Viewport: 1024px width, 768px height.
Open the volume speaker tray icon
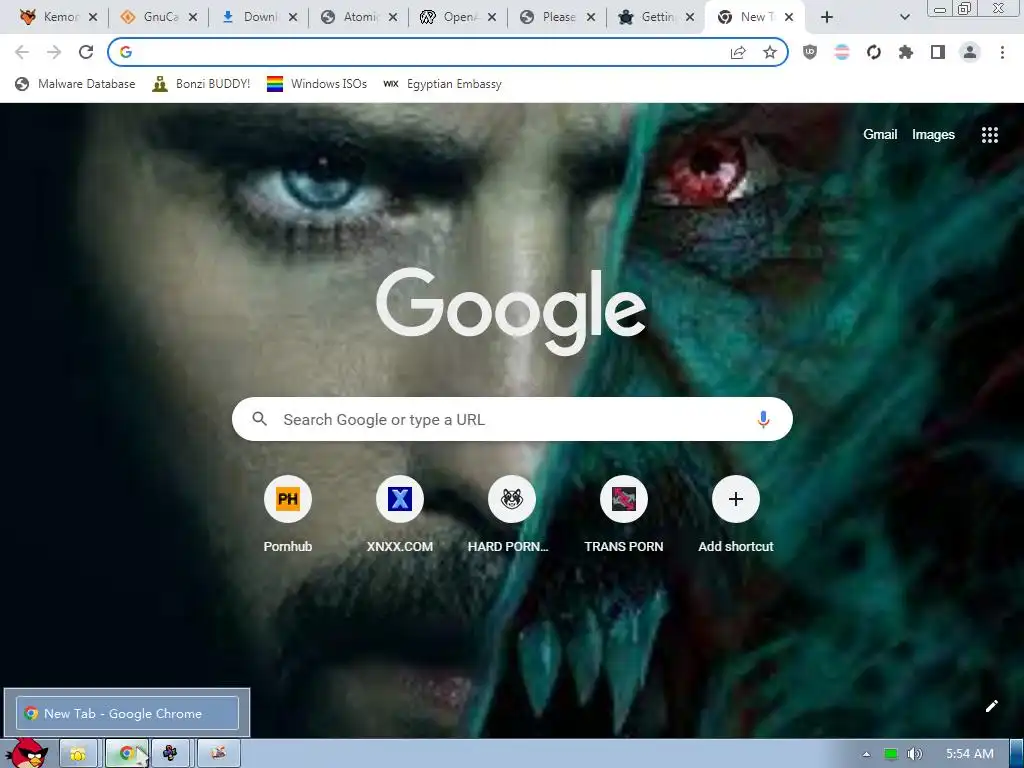pos(915,754)
